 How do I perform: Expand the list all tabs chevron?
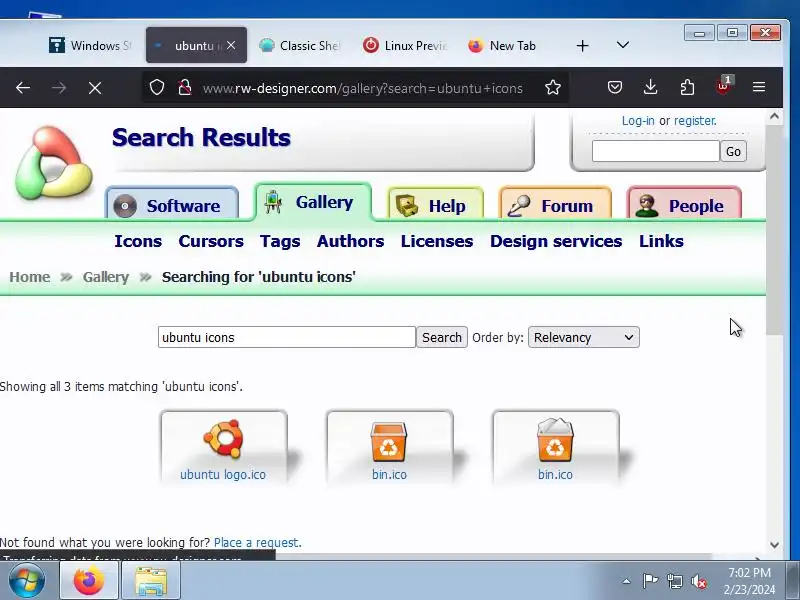coord(622,45)
